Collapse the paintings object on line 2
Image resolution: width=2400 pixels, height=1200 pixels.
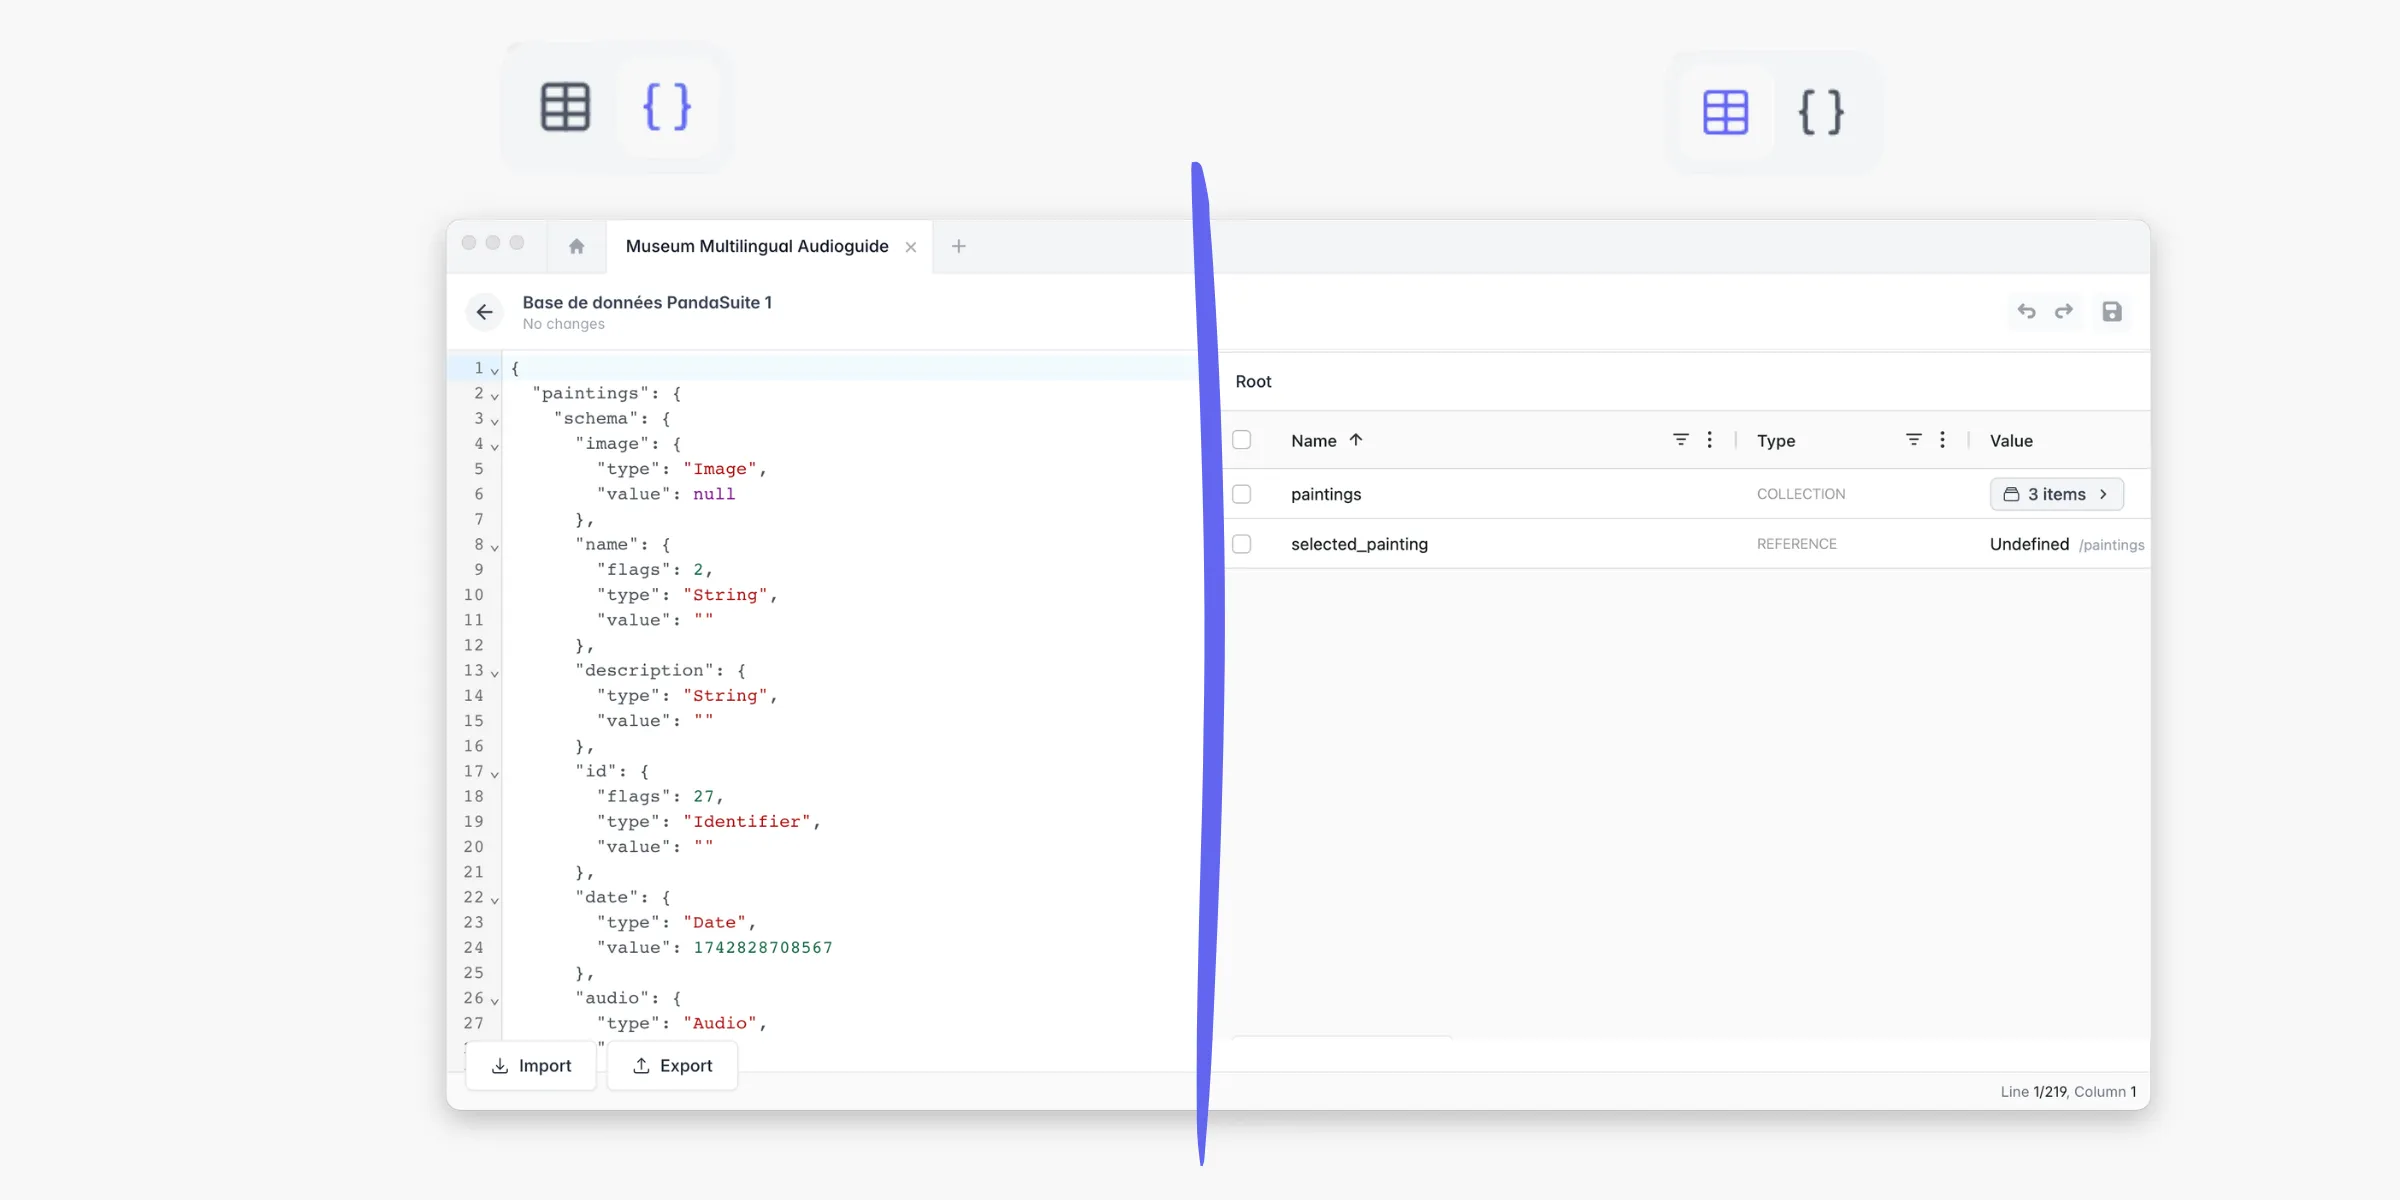coord(493,394)
